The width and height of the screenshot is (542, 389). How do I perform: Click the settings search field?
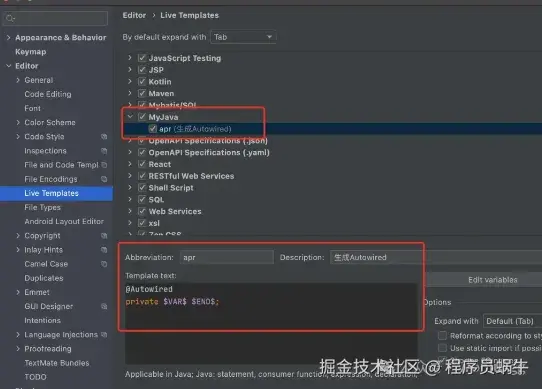[55, 18]
